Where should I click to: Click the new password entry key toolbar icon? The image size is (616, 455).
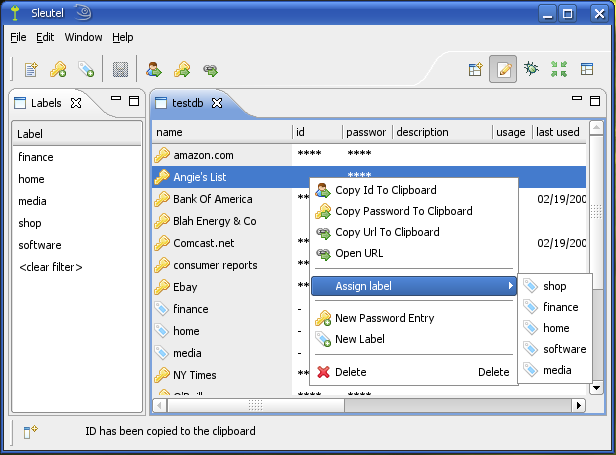58,70
